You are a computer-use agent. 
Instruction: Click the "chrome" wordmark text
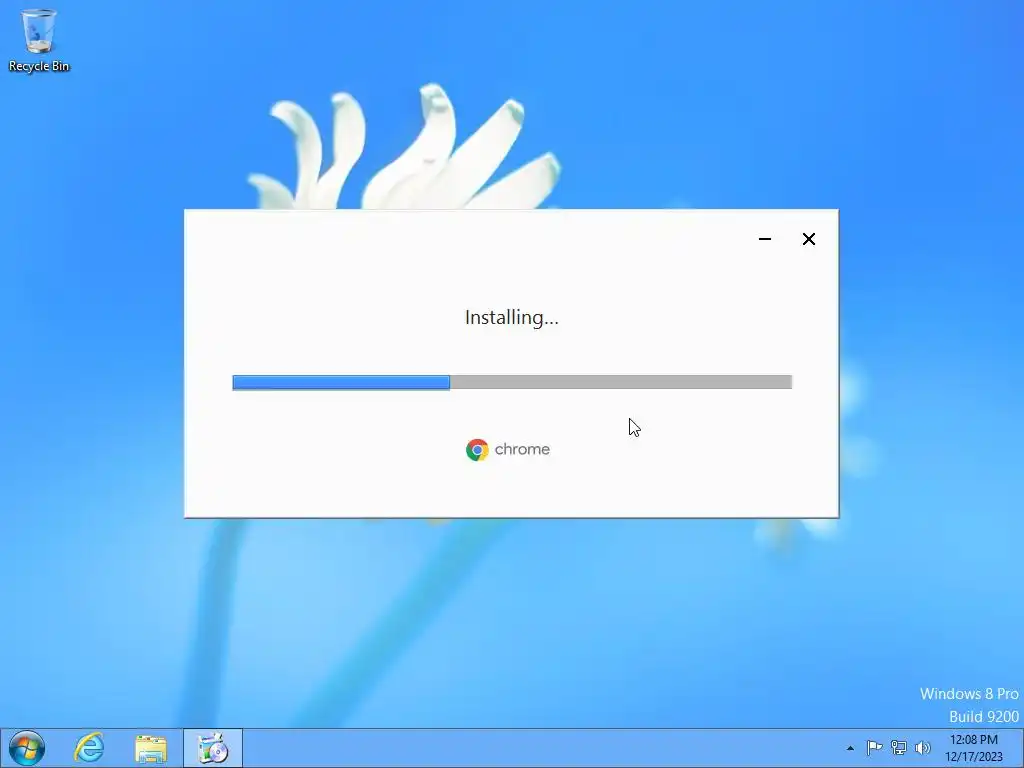pos(522,449)
